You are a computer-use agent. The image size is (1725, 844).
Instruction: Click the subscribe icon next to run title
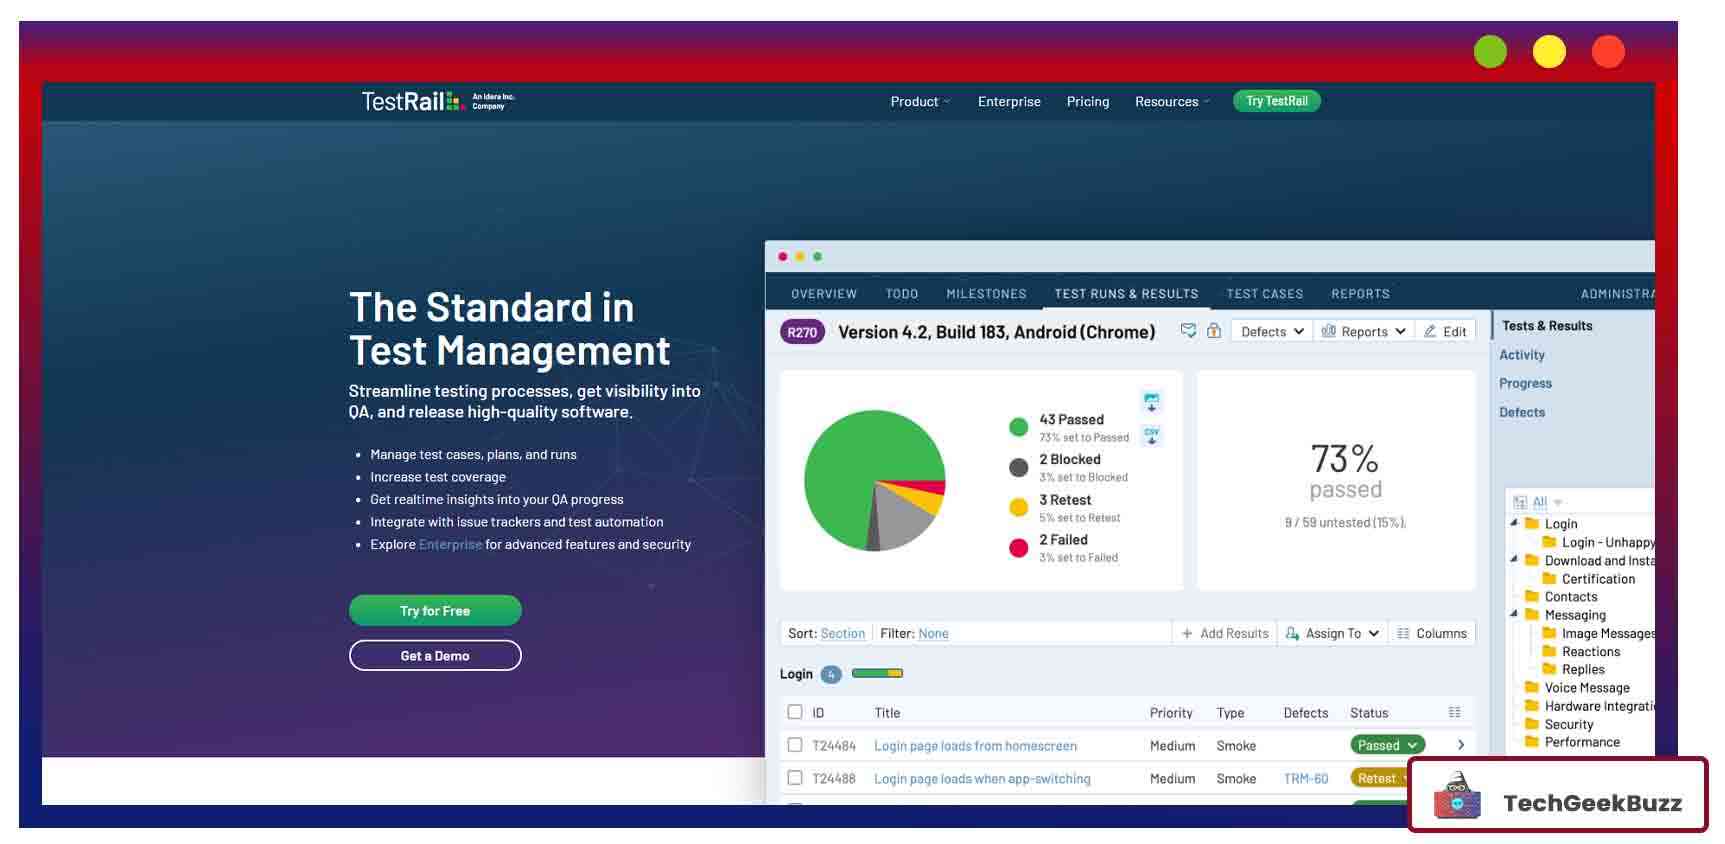(1188, 331)
